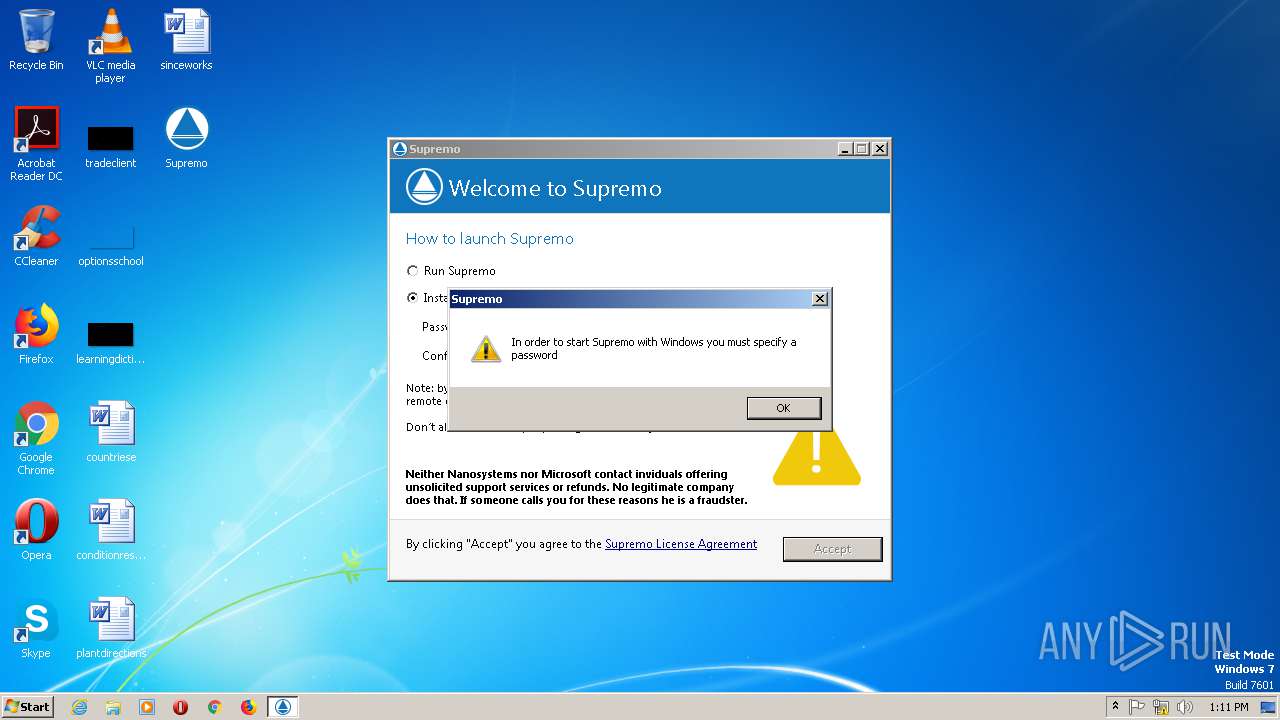Open media player from taskbar

(147, 707)
